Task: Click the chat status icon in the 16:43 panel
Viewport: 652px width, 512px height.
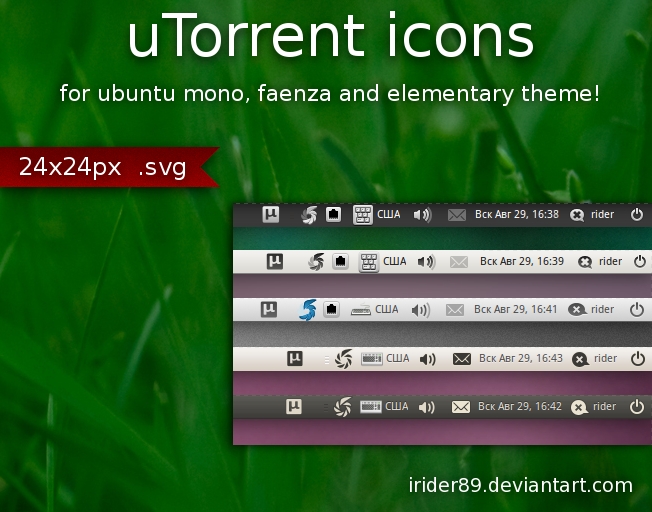Action: [580, 359]
